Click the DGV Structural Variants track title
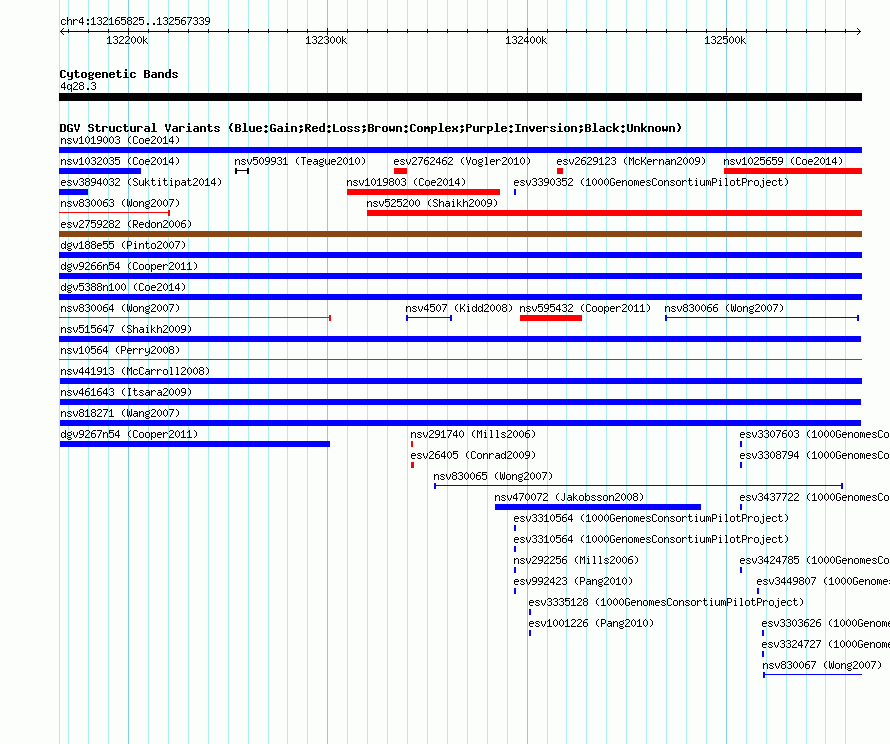890x744 pixels. [x=371, y=128]
